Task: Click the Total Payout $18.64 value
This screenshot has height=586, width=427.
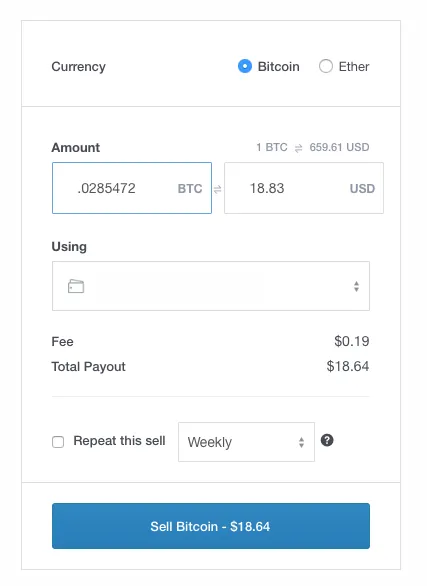Action: pyautogui.click(x=347, y=366)
